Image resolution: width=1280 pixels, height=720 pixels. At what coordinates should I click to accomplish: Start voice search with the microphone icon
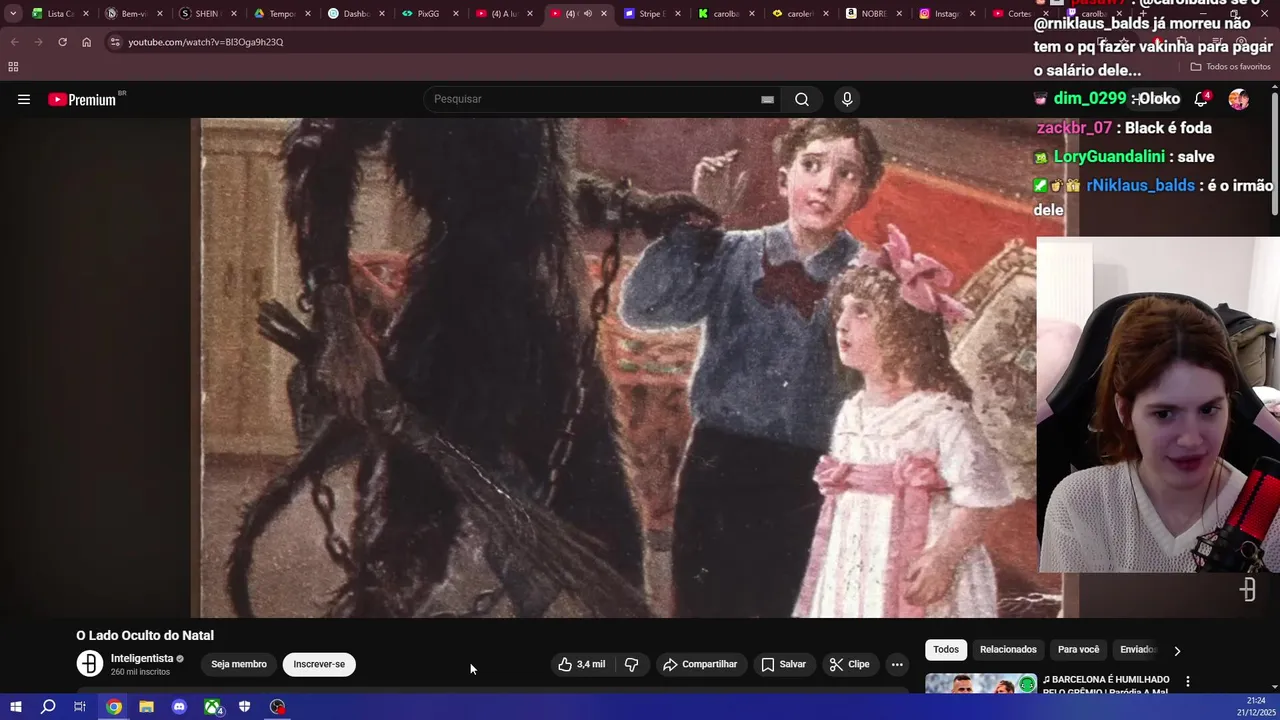point(847,99)
